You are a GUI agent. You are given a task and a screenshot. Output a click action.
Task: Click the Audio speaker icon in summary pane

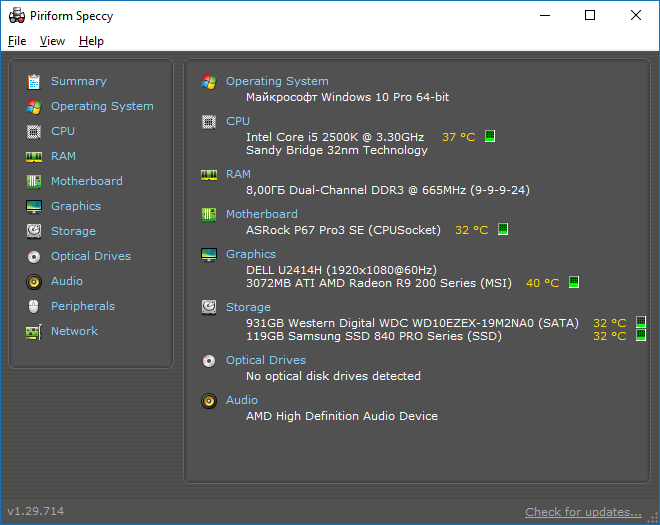click(x=209, y=401)
